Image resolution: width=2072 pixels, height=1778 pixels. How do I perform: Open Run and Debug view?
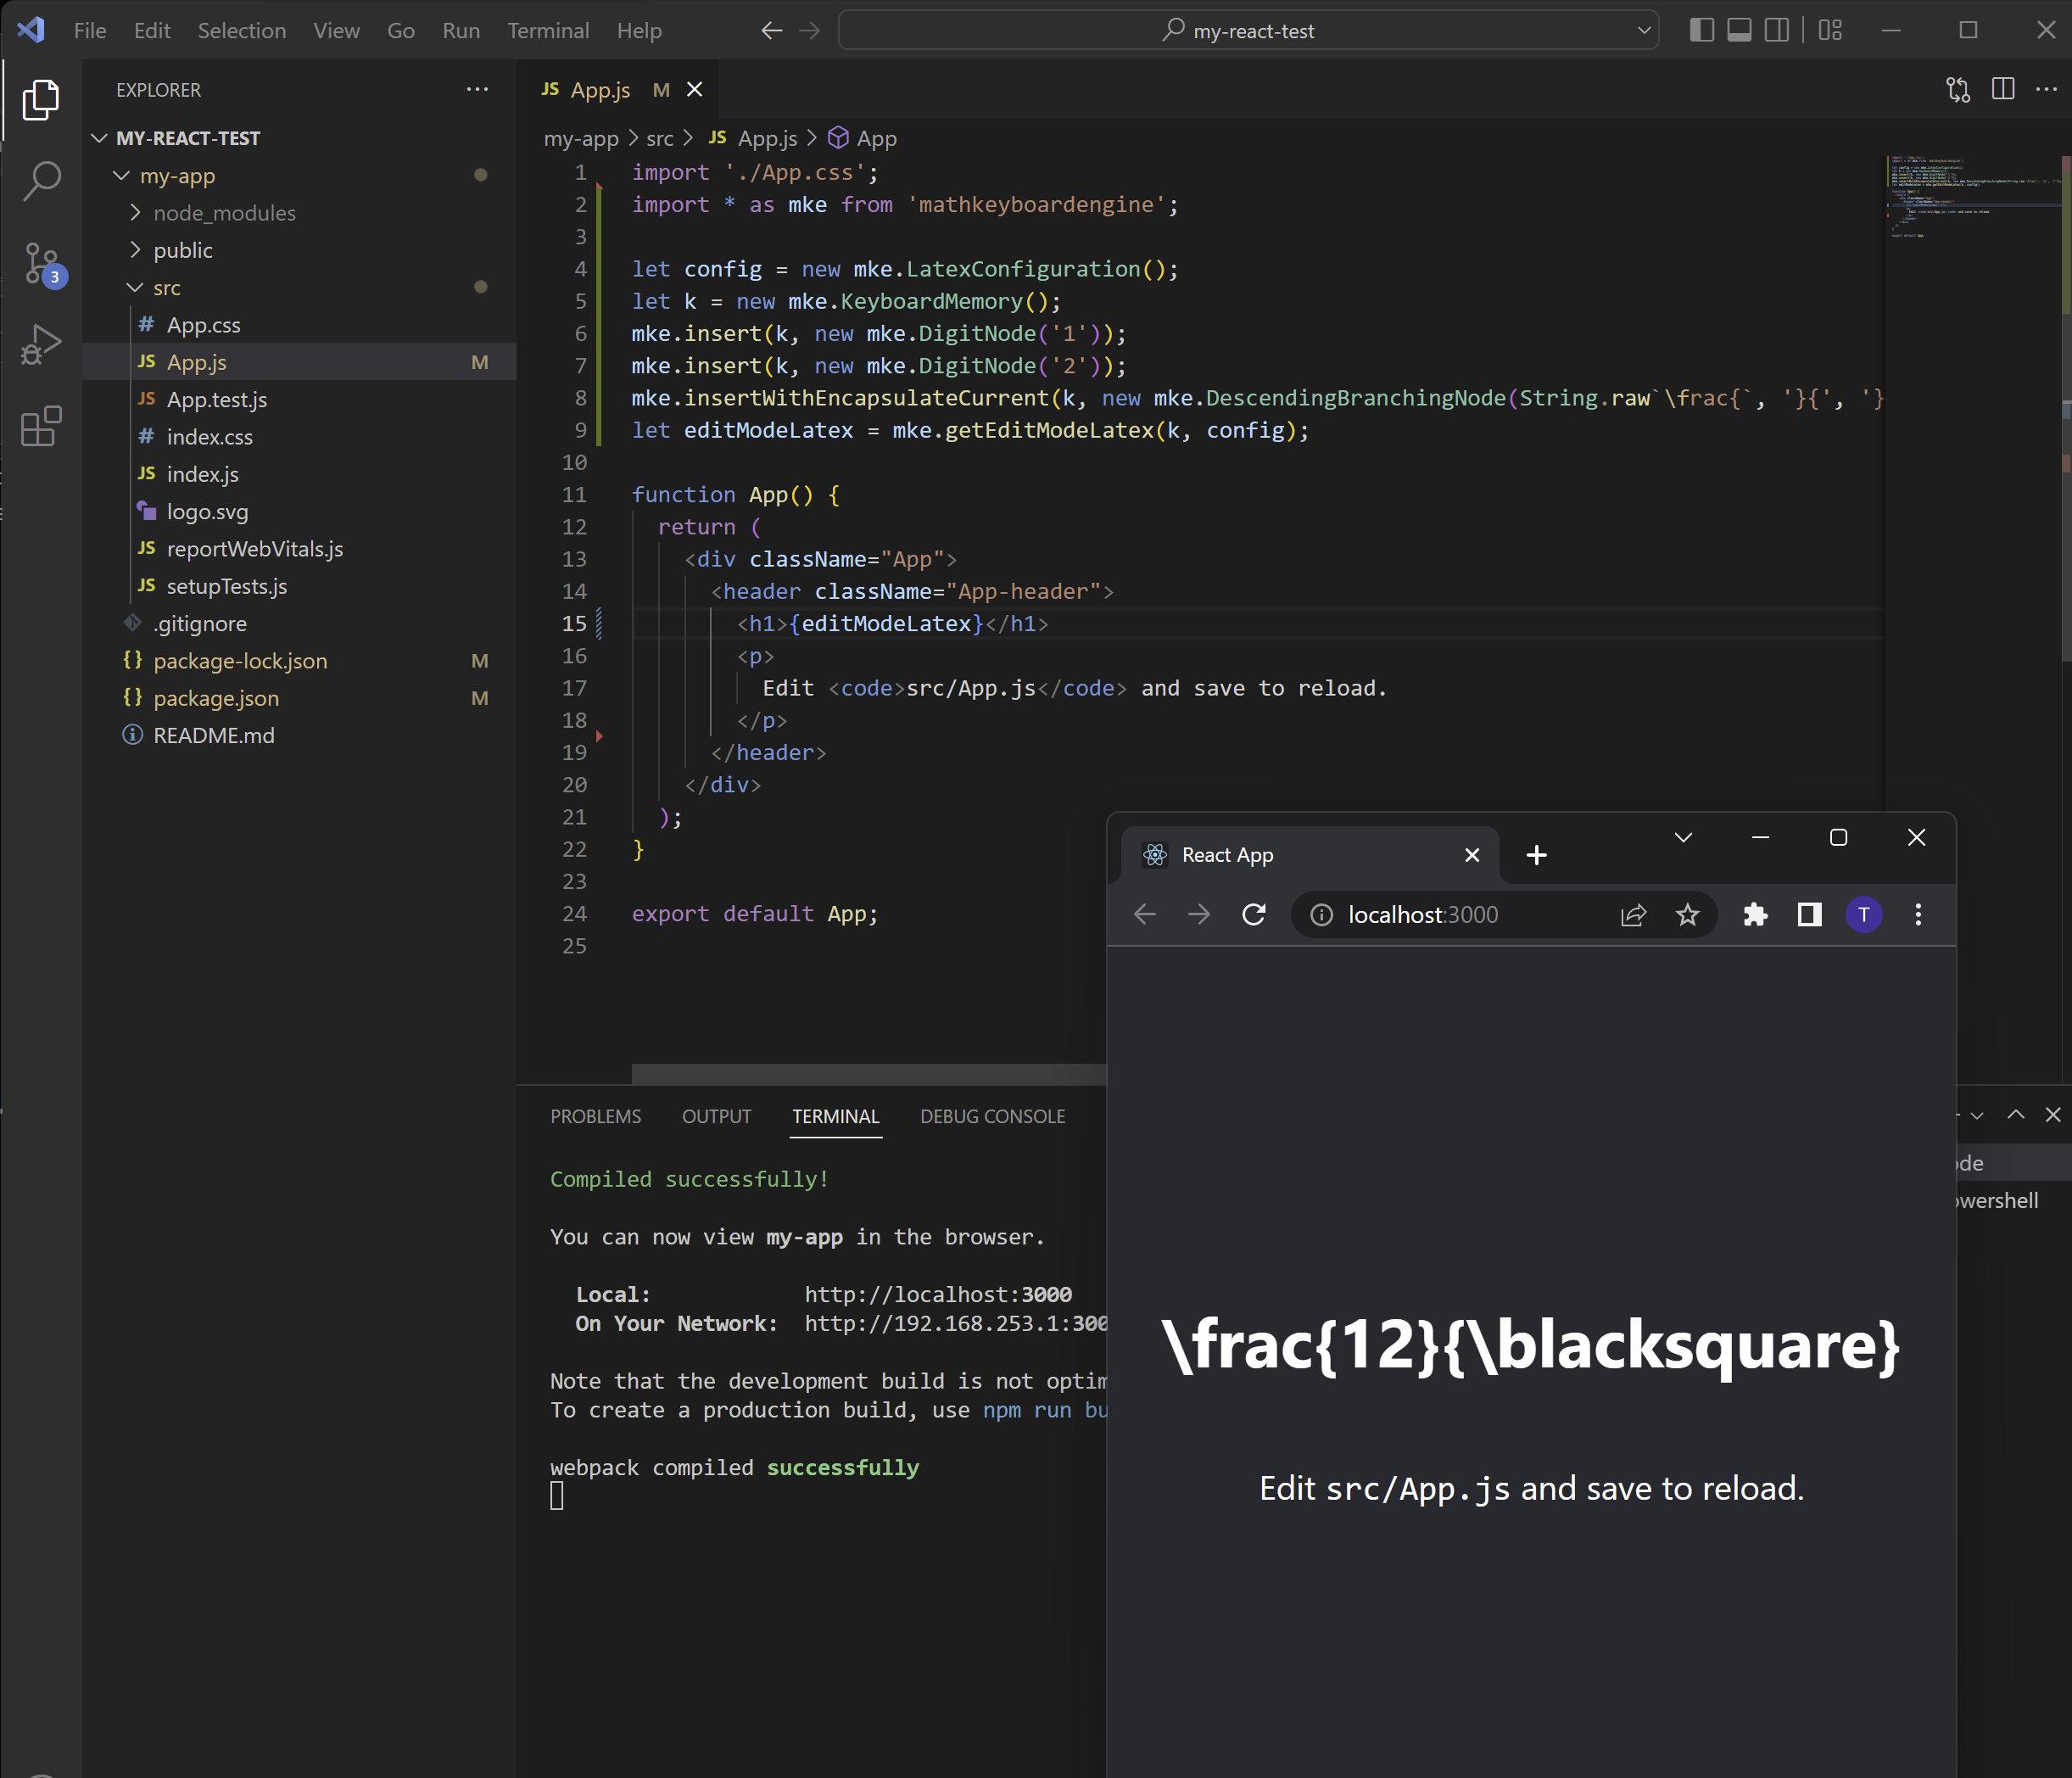[41, 345]
